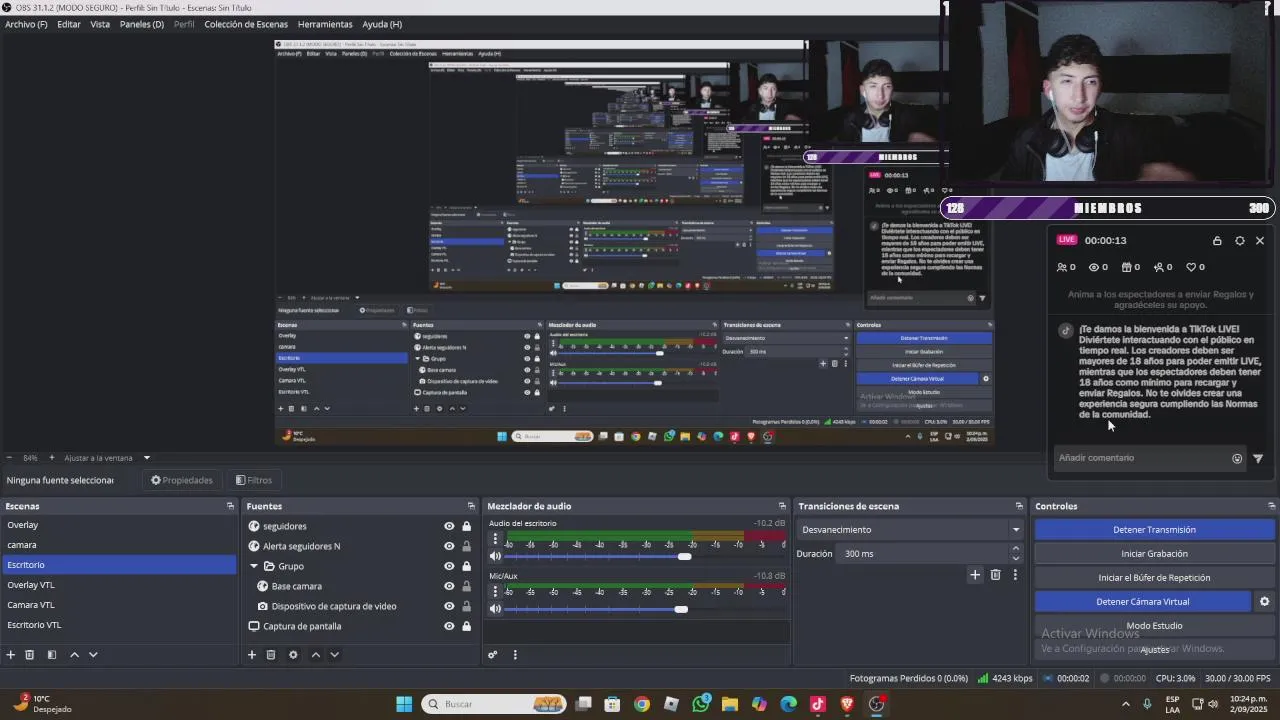Image resolution: width=1280 pixels, height=720 pixels.
Task: Open Mic/Aux options dots
Action: click(495, 592)
